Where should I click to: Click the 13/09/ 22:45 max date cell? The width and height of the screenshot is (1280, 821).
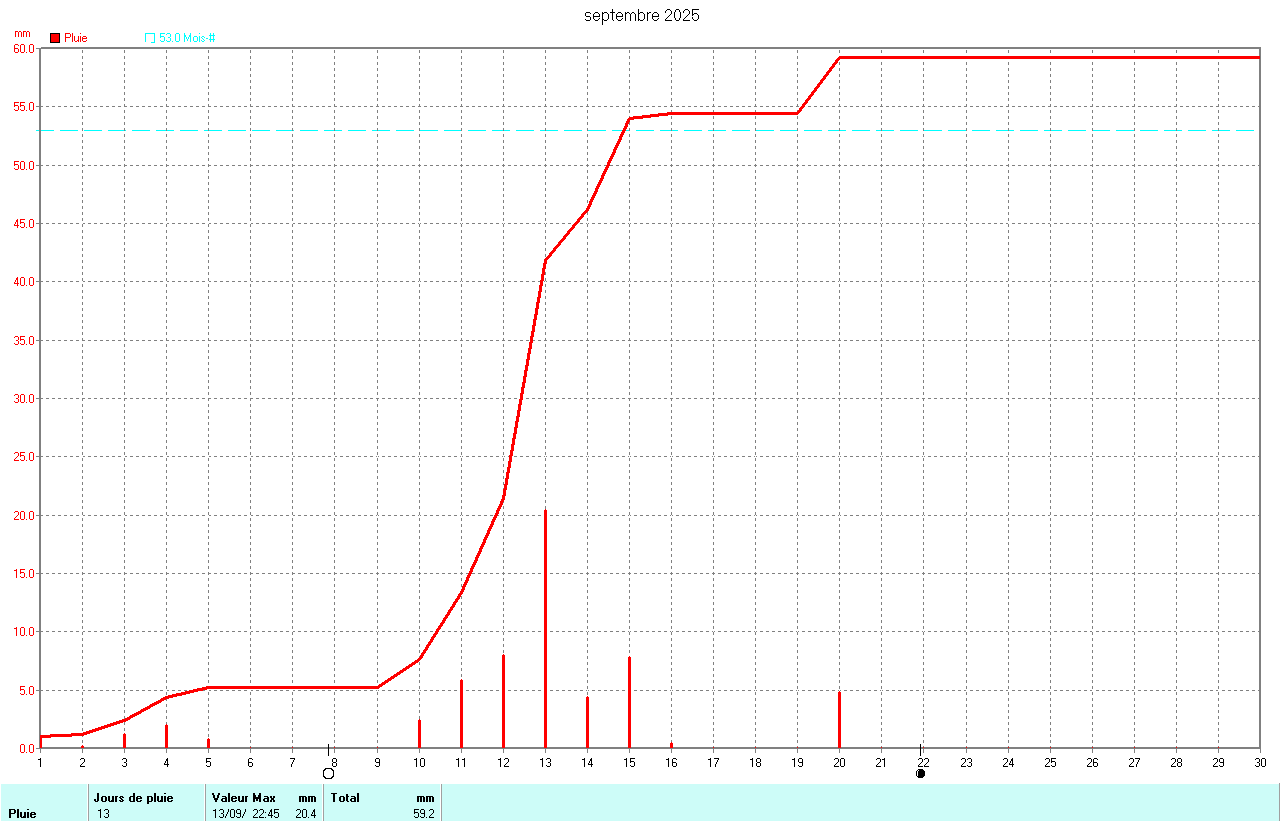pyautogui.click(x=245, y=814)
